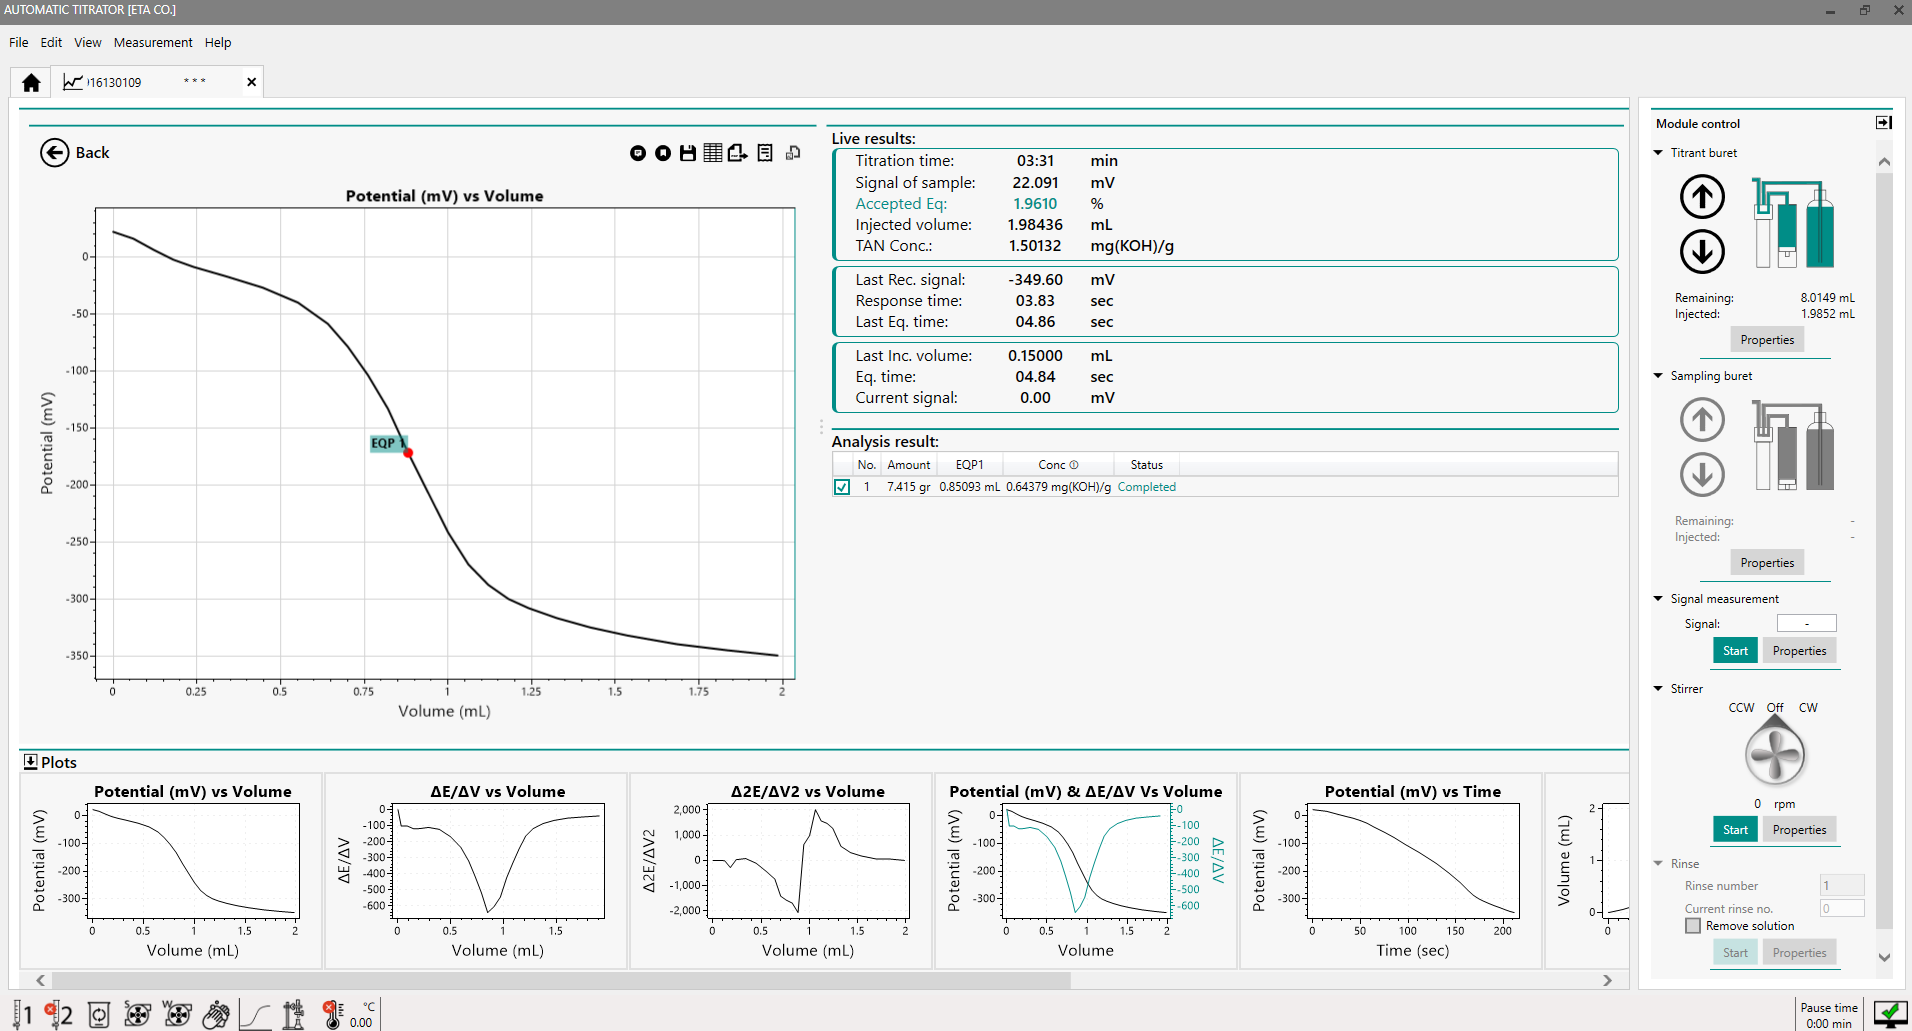The width and height of the screenshot is (1912, 1031).
Task: Click the plots horizontal scrollbar
Action: tap(560, 980)
